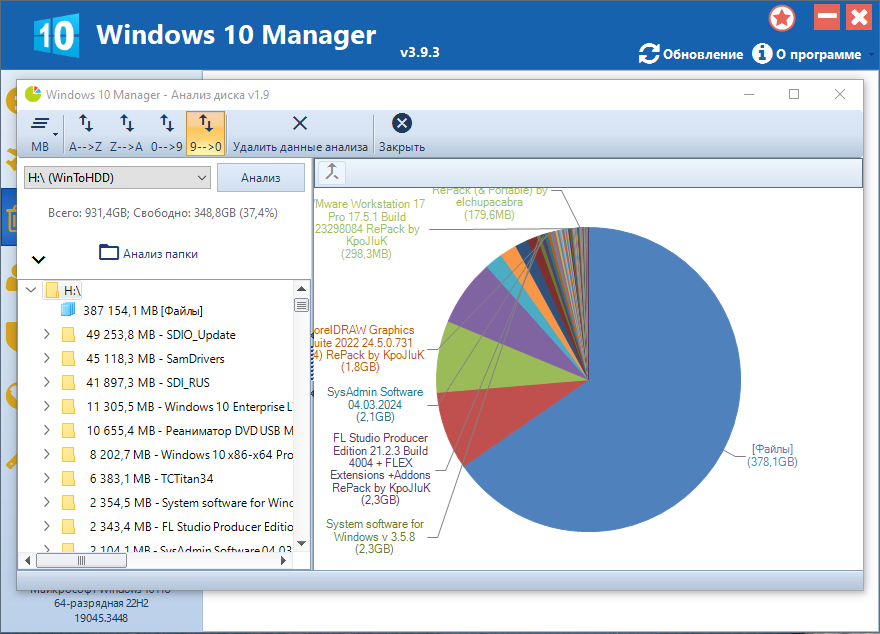Go up one level in chart
This screenshot has height=634, width=880.
coord(332,172)
